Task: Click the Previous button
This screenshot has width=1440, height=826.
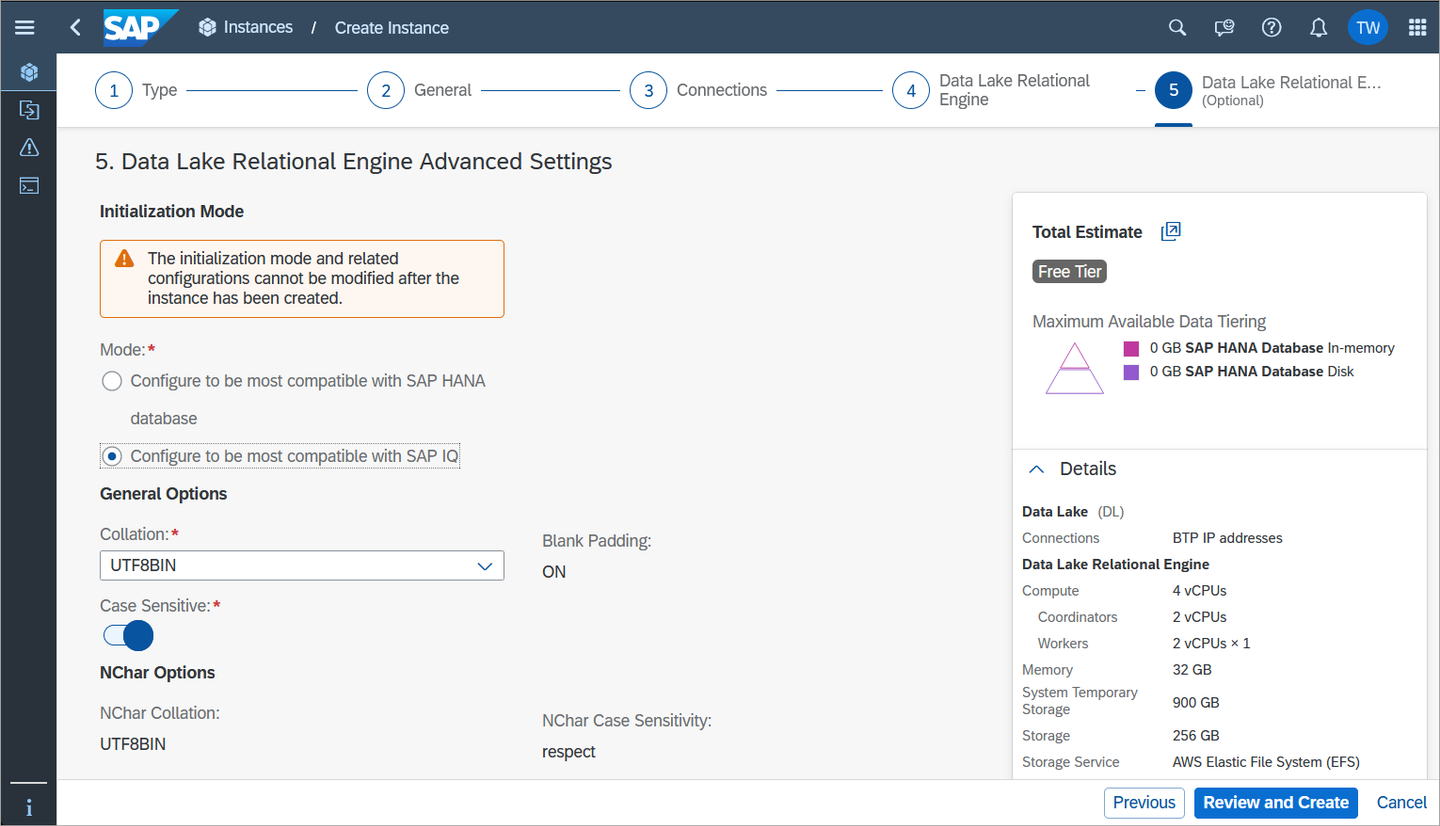Action: (x=1144, y=802)
